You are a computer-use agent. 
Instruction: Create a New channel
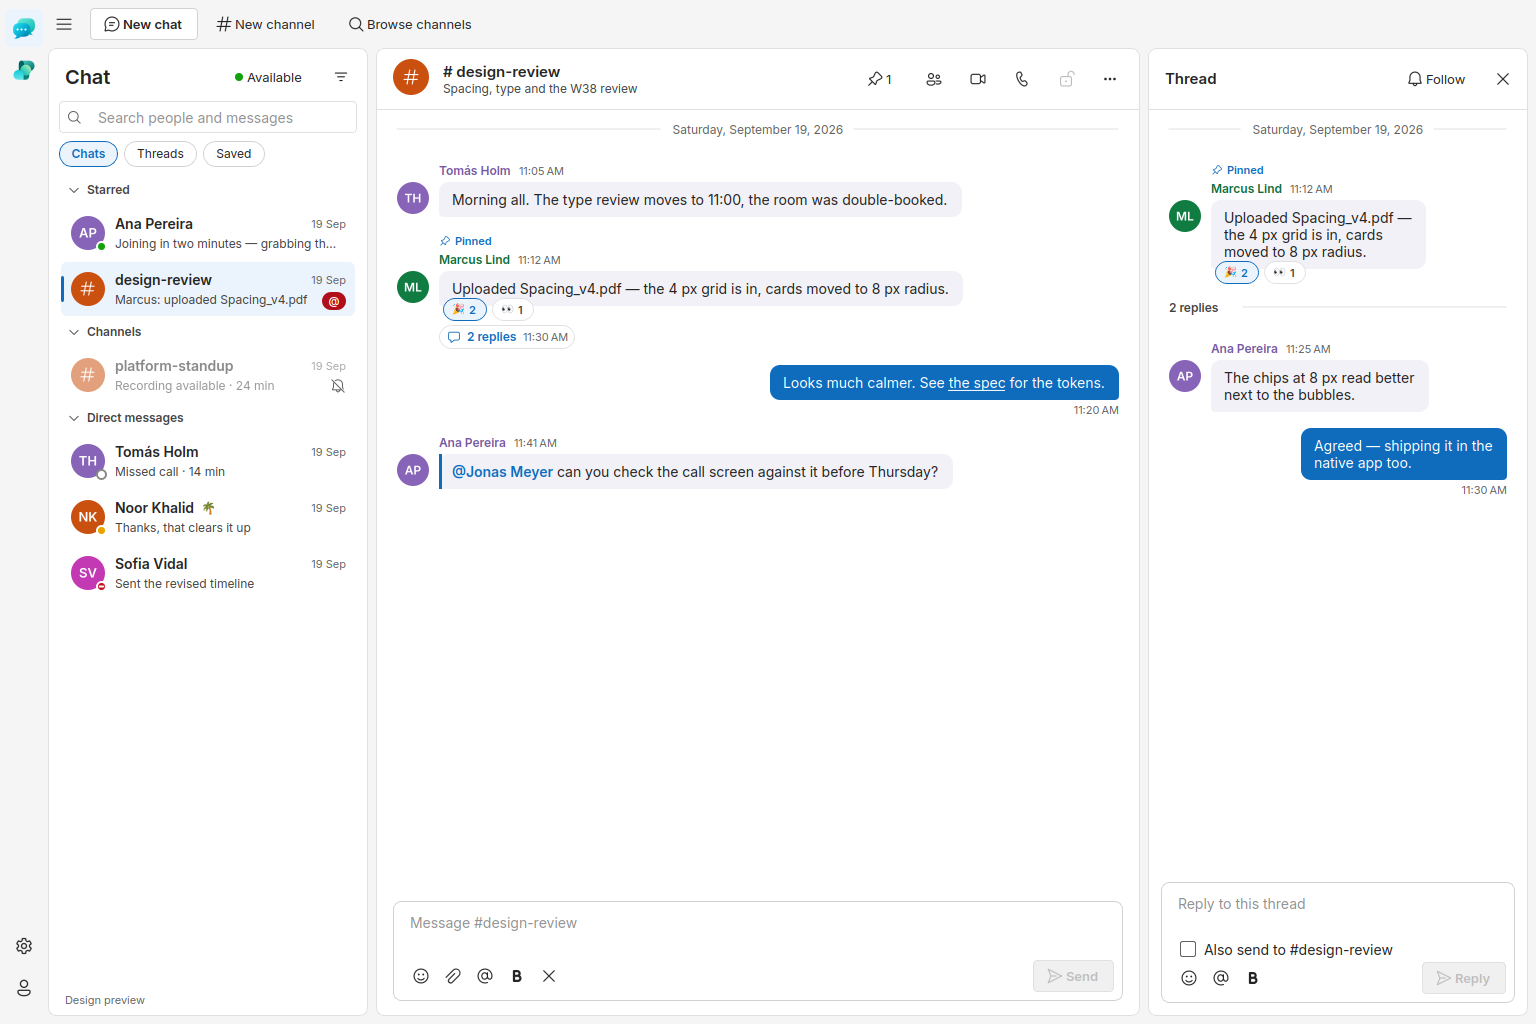click(265, 24)
